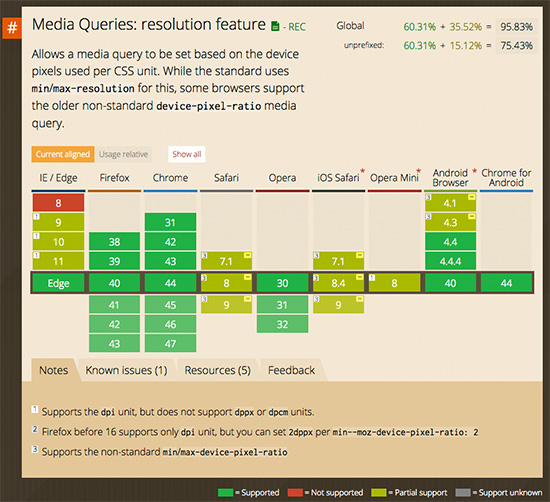Click the IE / Edge column header

pyautogui.click(x=58, y=178)
